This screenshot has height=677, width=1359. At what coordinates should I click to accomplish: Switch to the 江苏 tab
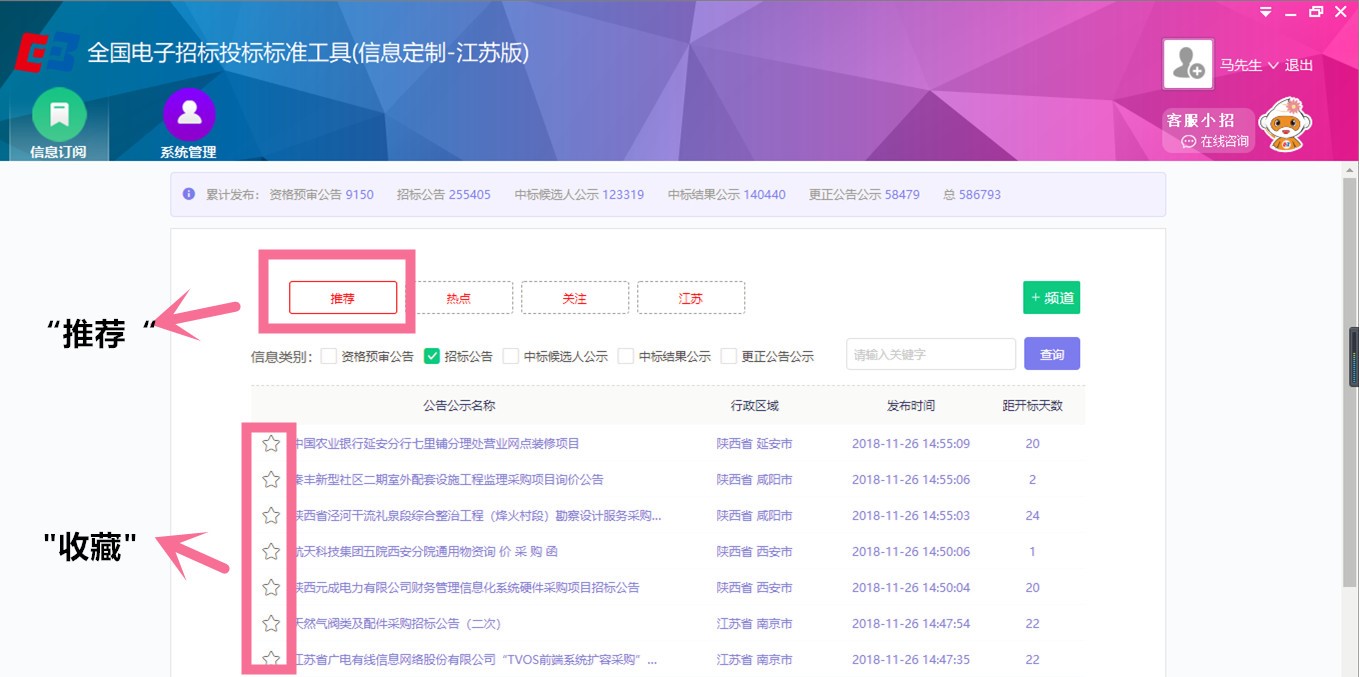[691, 297]
